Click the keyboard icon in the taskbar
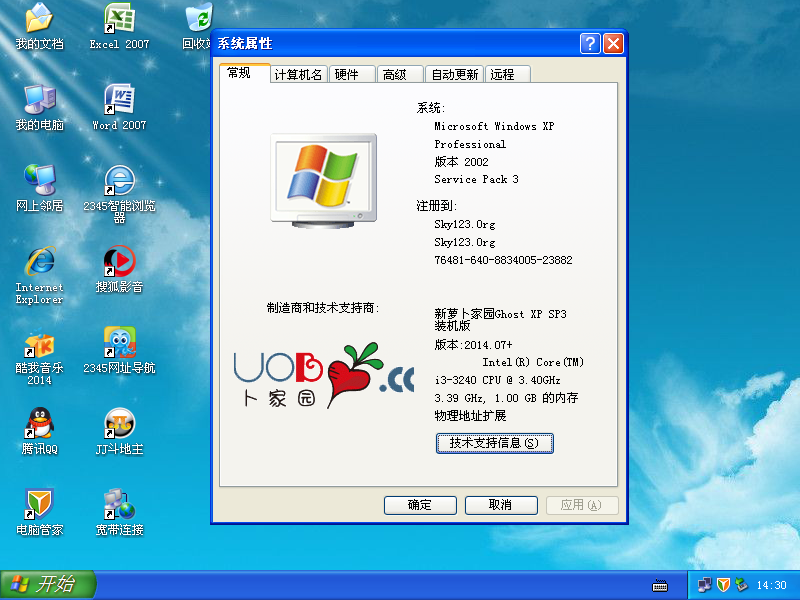The image size is (800, 600). coord(660,585)
